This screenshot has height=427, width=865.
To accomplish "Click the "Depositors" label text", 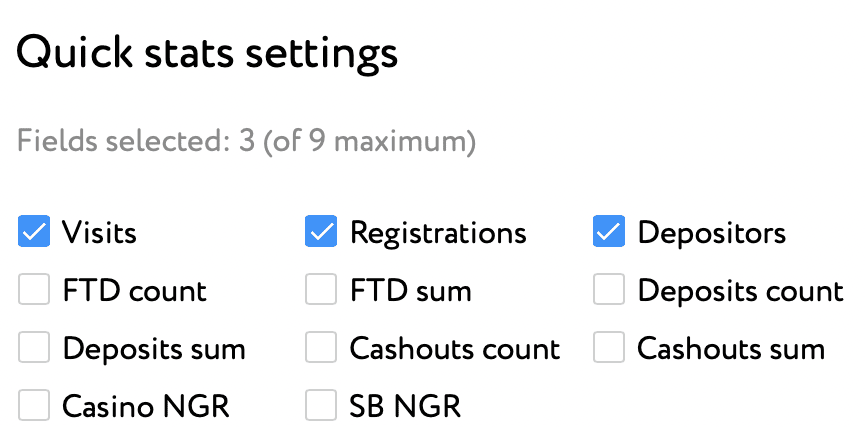I will tap(712, 233).
